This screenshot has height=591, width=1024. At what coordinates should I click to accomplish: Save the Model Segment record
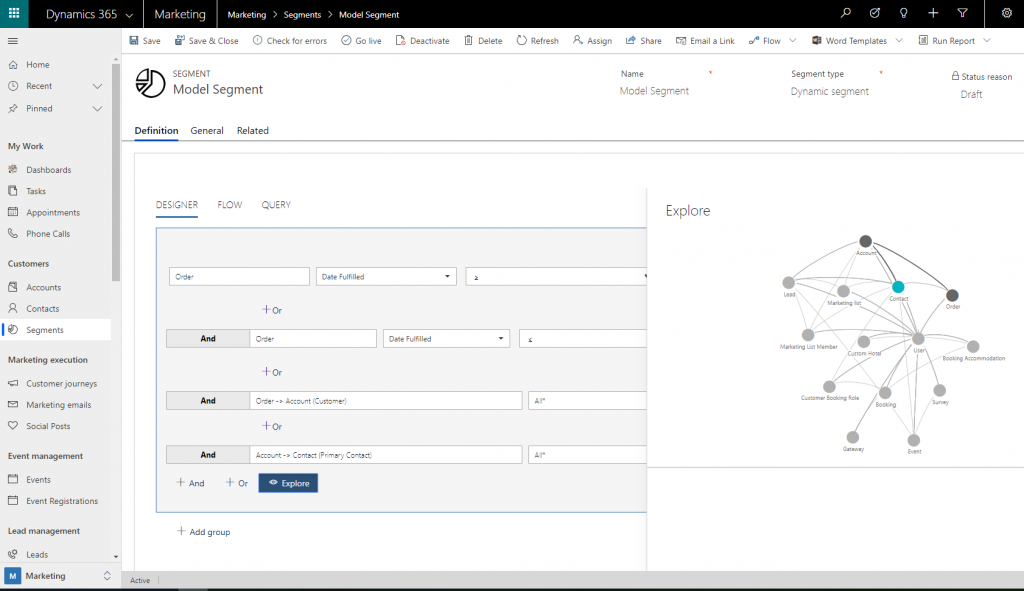pos(143,40)
